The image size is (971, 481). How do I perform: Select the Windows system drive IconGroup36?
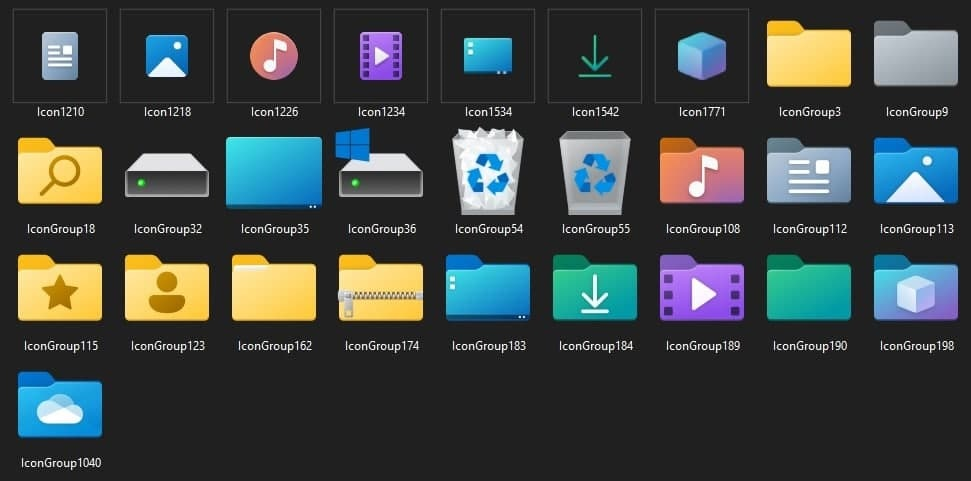[x=380, y=163]
